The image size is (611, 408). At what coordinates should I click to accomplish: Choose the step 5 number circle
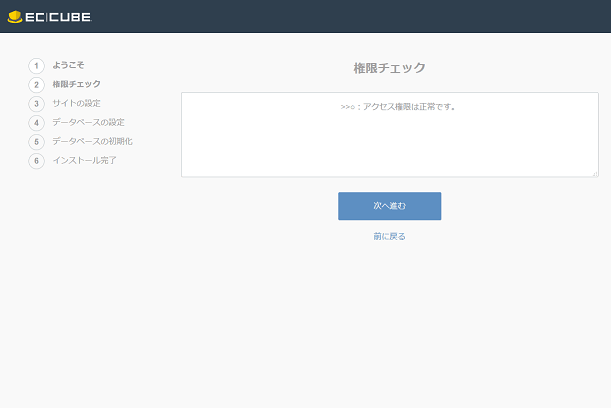pos(37,141)
